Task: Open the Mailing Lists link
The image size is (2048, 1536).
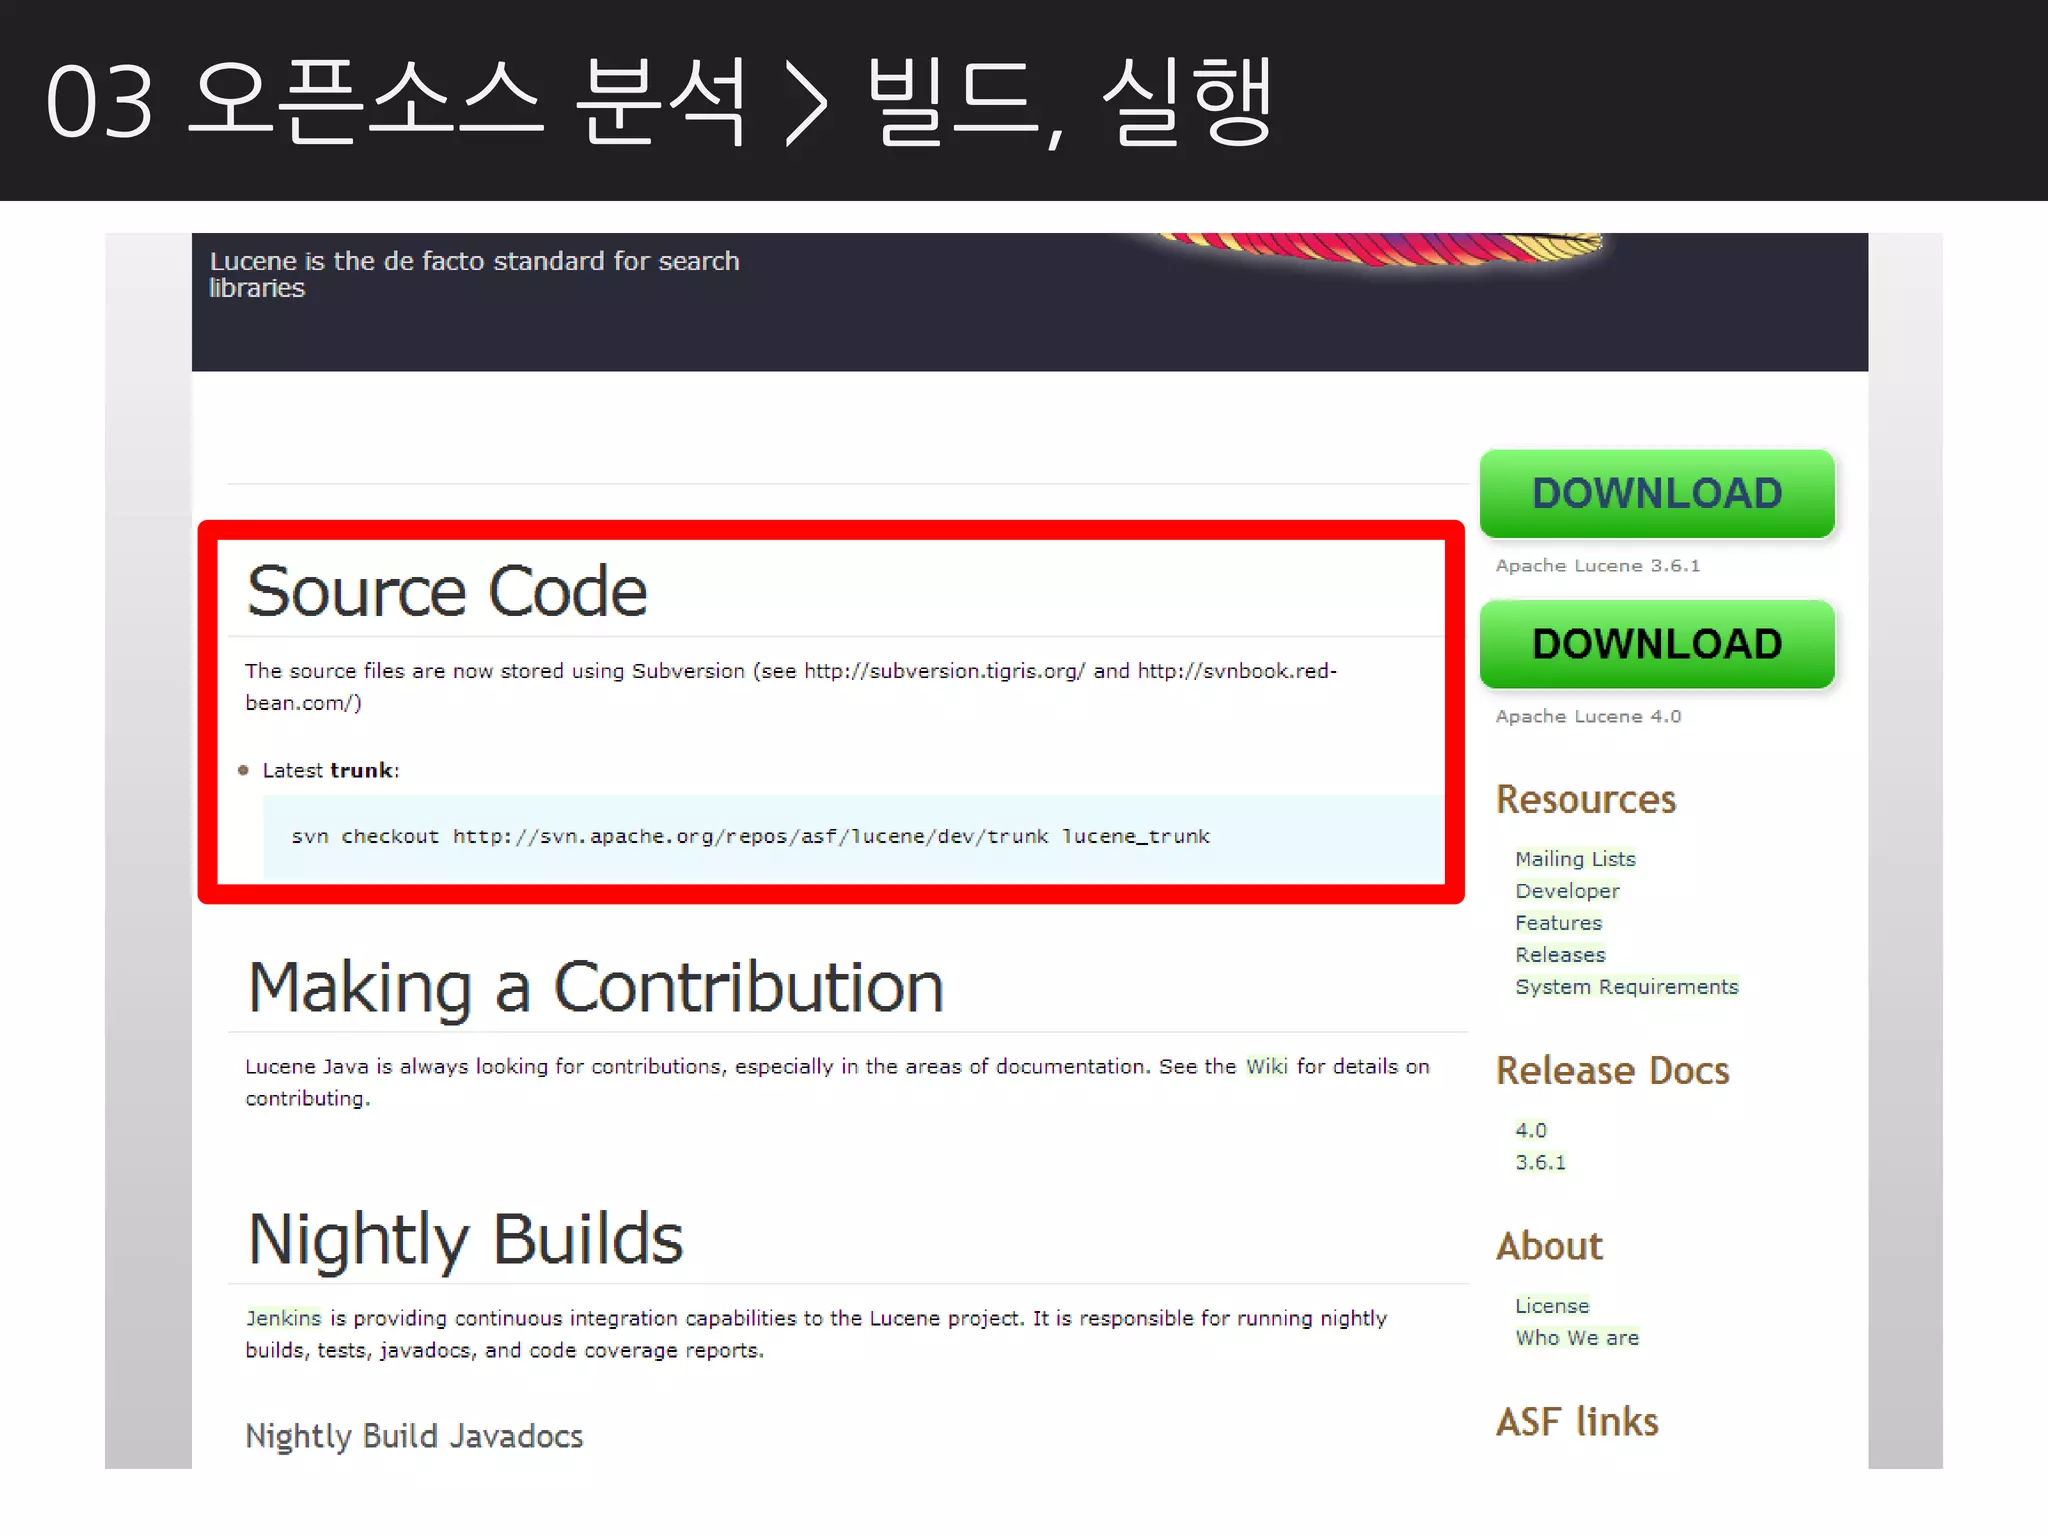Action: (1575, 859)
